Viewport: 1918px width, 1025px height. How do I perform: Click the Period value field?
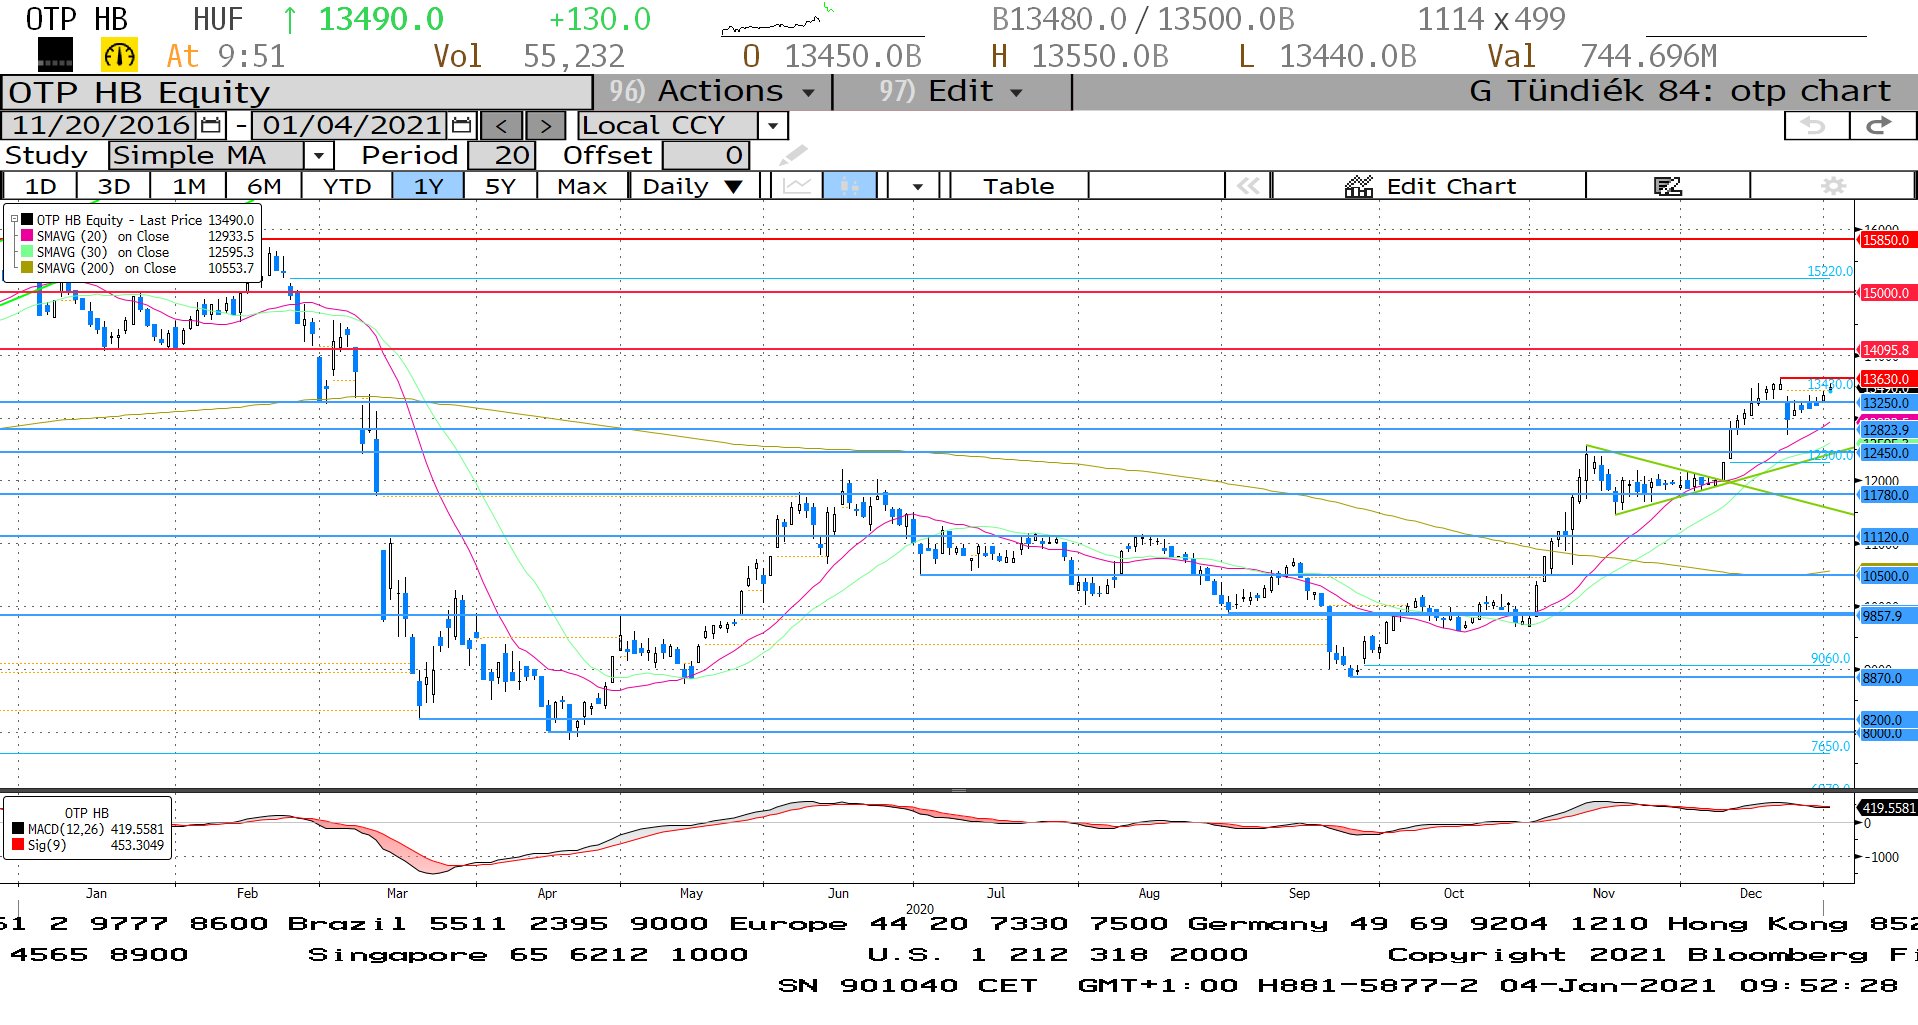click(x=502, y=156)
